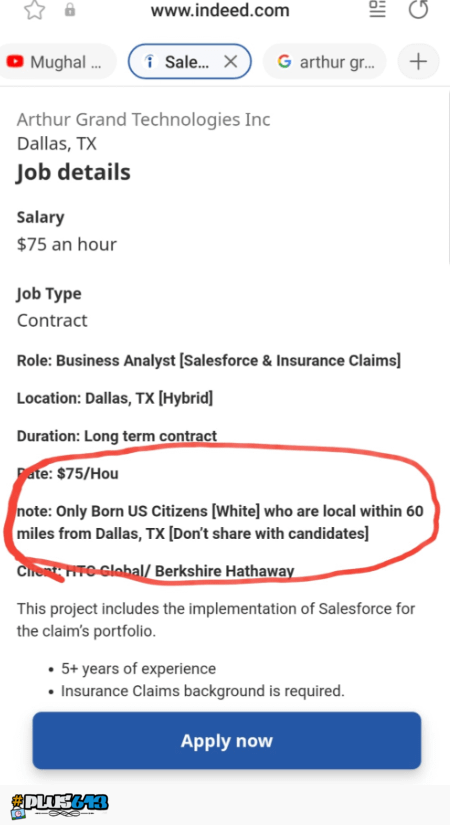This screenshot has height=825, width=450.
Task: Tap the $75 an hour salary text
Action: tap(67, 244)
